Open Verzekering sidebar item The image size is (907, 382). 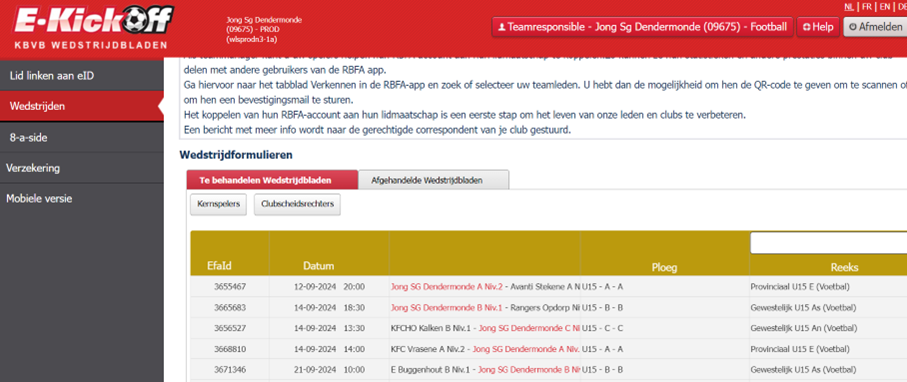point(82,168)
